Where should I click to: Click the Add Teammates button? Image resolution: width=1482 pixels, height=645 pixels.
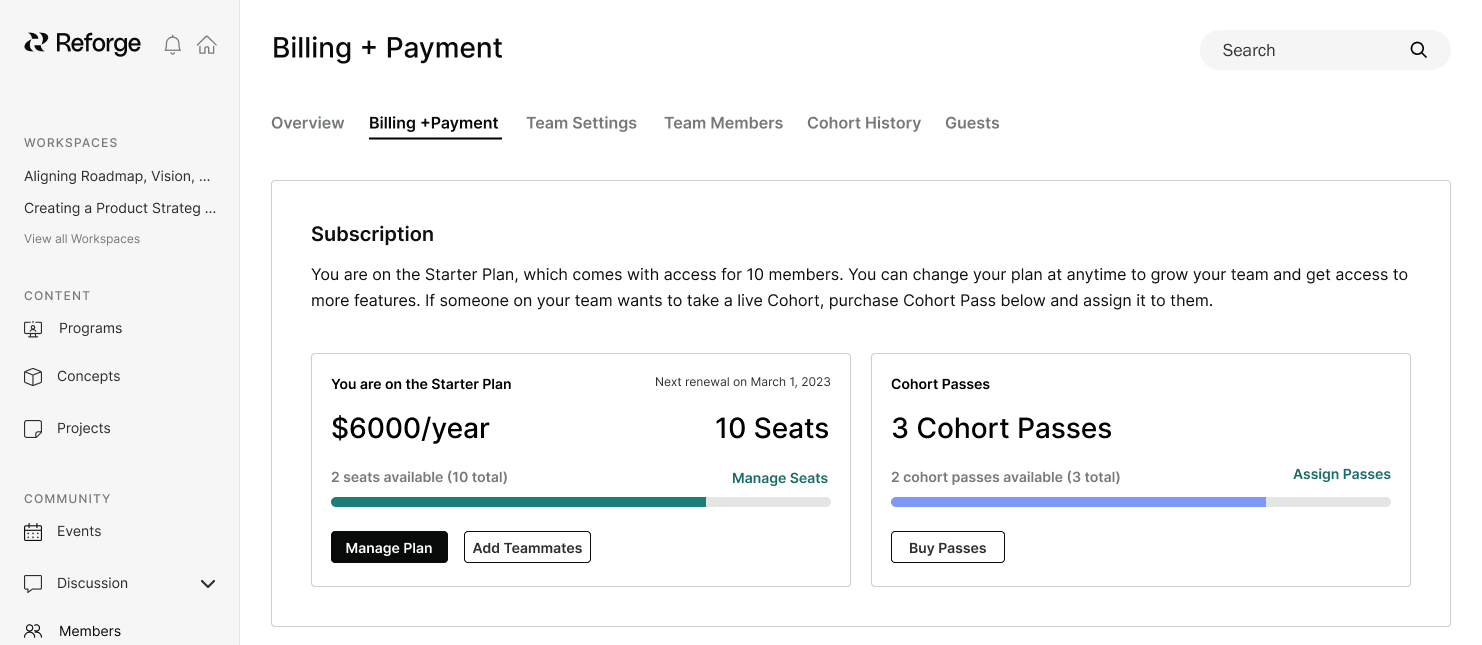(x=527, y=547)
